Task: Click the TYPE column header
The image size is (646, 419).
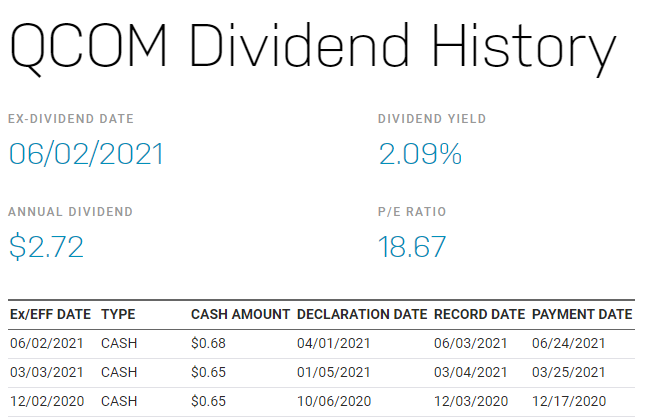Action: (x=118, y=314)
